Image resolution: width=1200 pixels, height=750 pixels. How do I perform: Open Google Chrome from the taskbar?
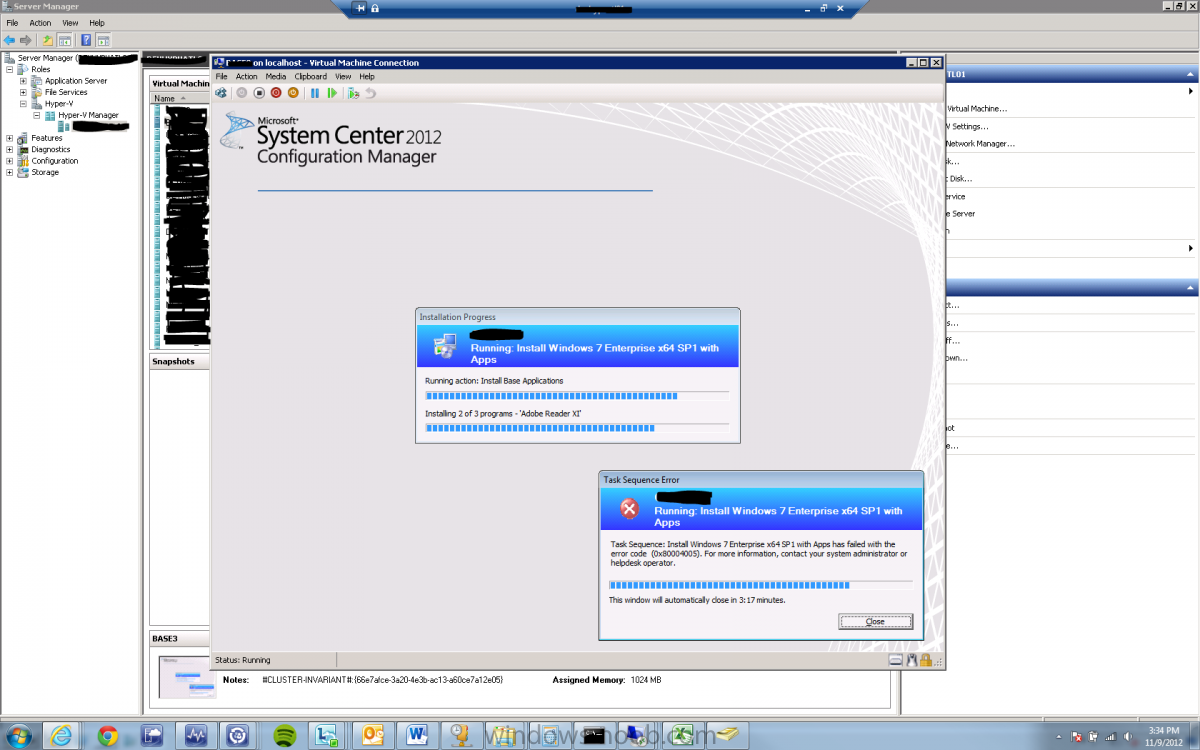tap(108, 736)
